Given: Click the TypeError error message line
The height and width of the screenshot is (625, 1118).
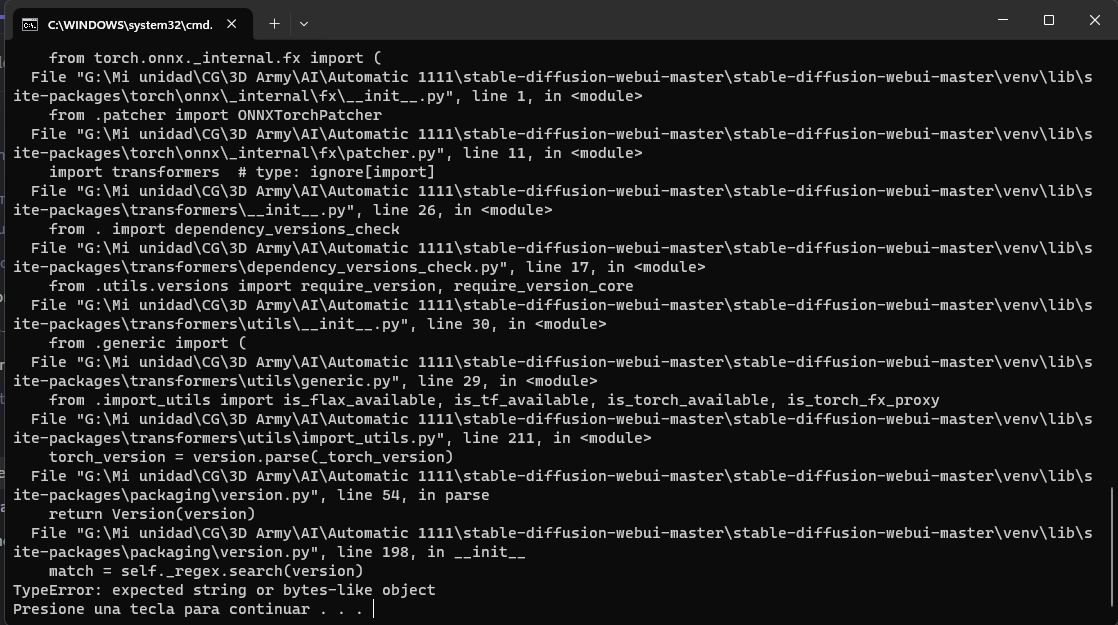Looking at the screenshot, I should click(224, 590).
